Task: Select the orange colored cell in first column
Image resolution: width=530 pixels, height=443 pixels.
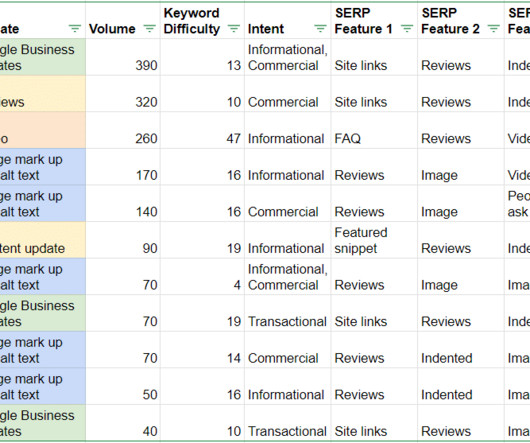Action: coord(43,130)
